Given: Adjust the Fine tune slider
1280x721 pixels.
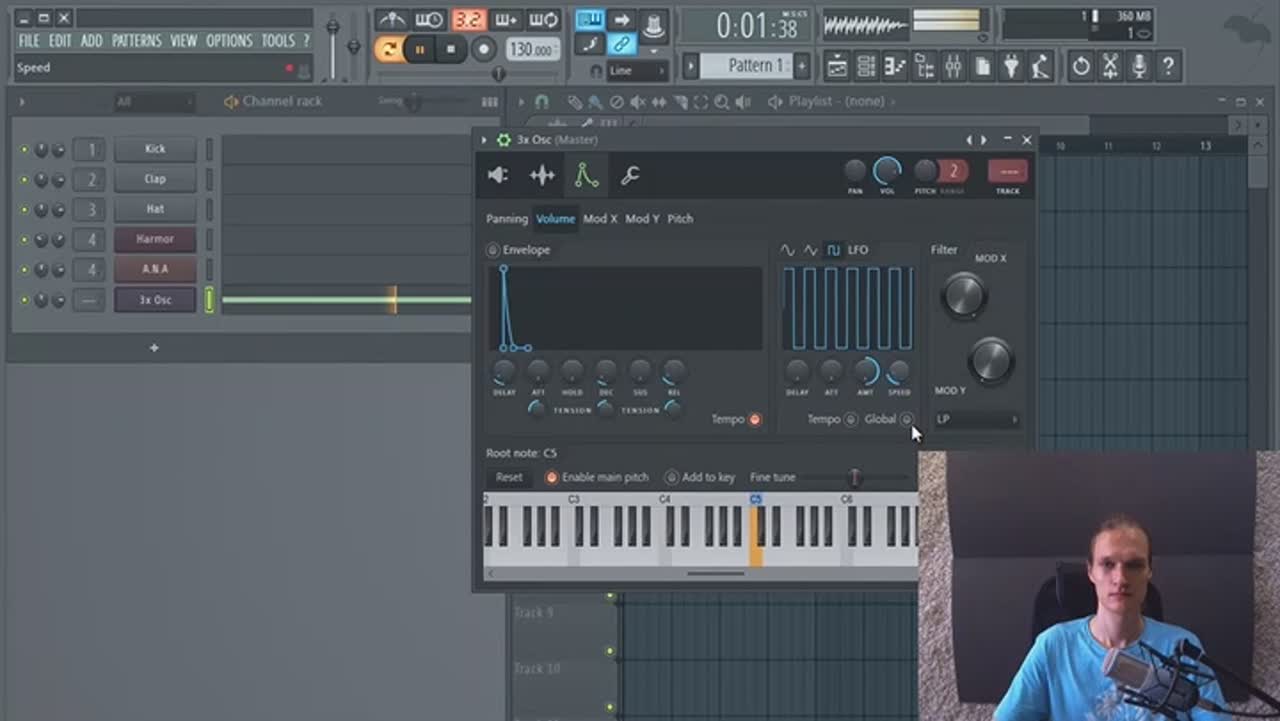Looking at the screenshot, I should click(854, 478).
